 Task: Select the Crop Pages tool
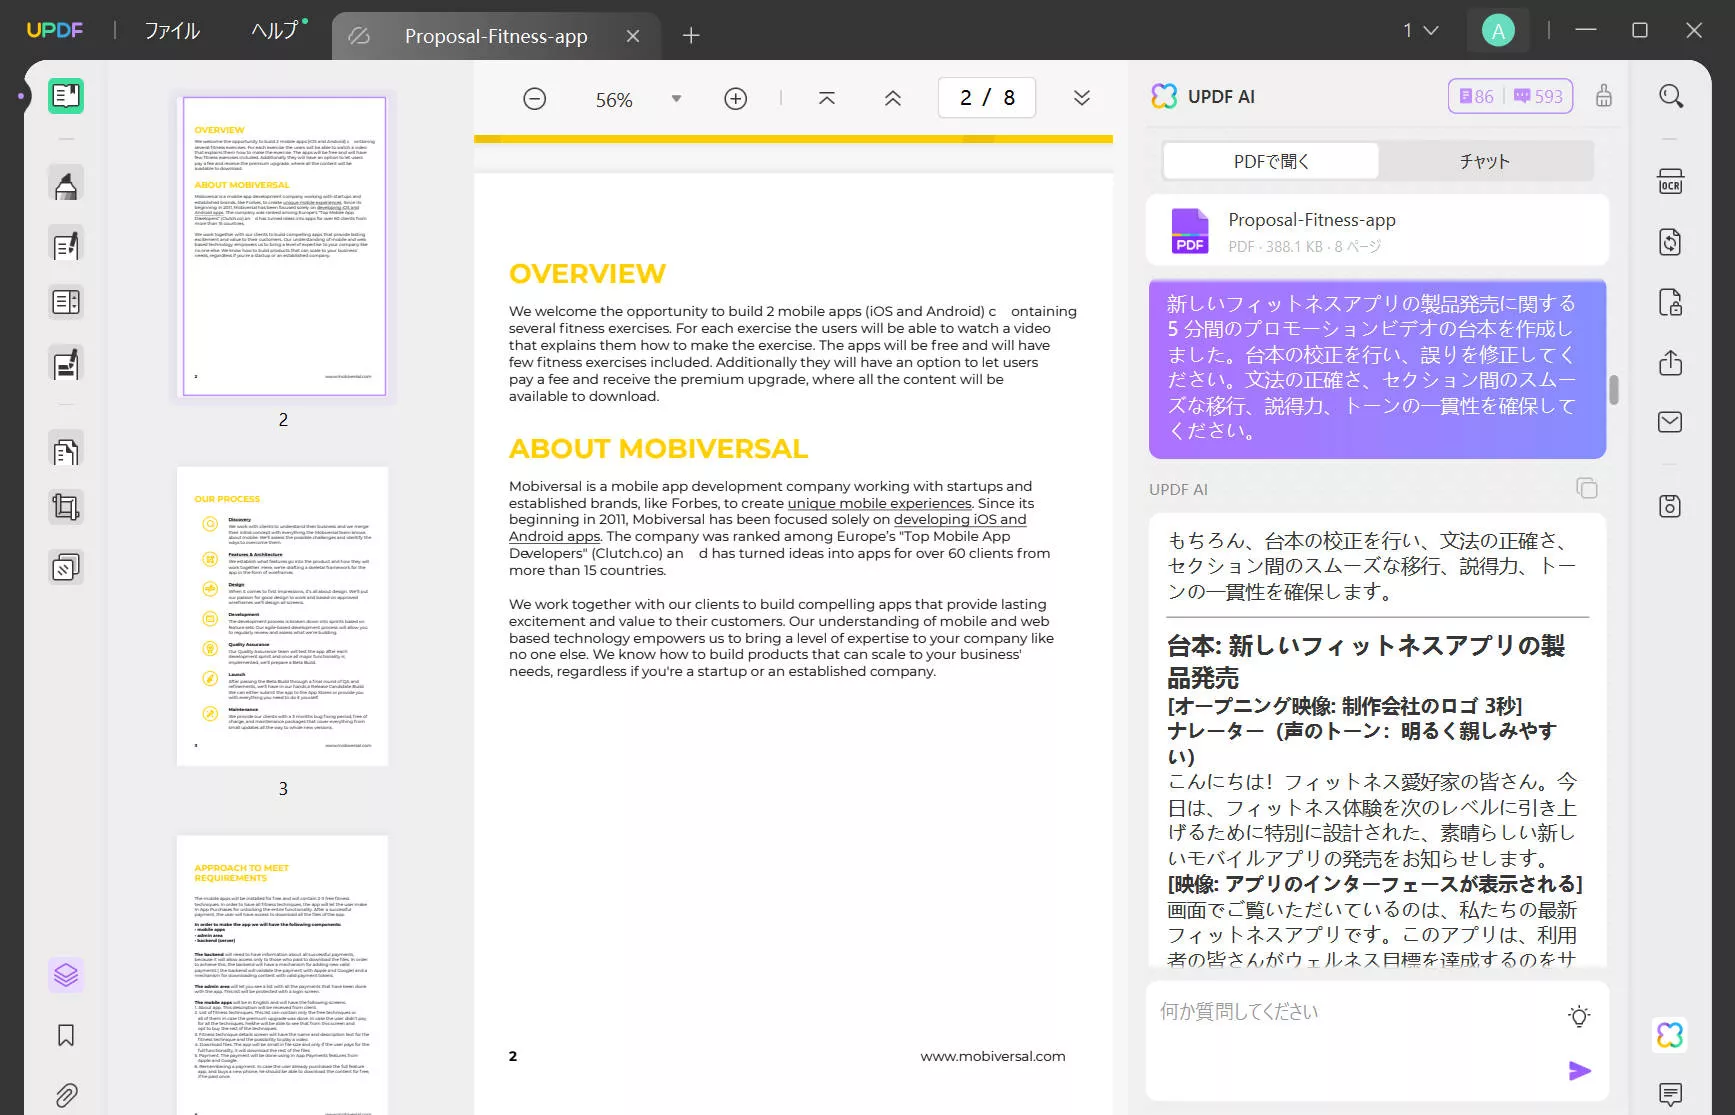click(66, 508)
